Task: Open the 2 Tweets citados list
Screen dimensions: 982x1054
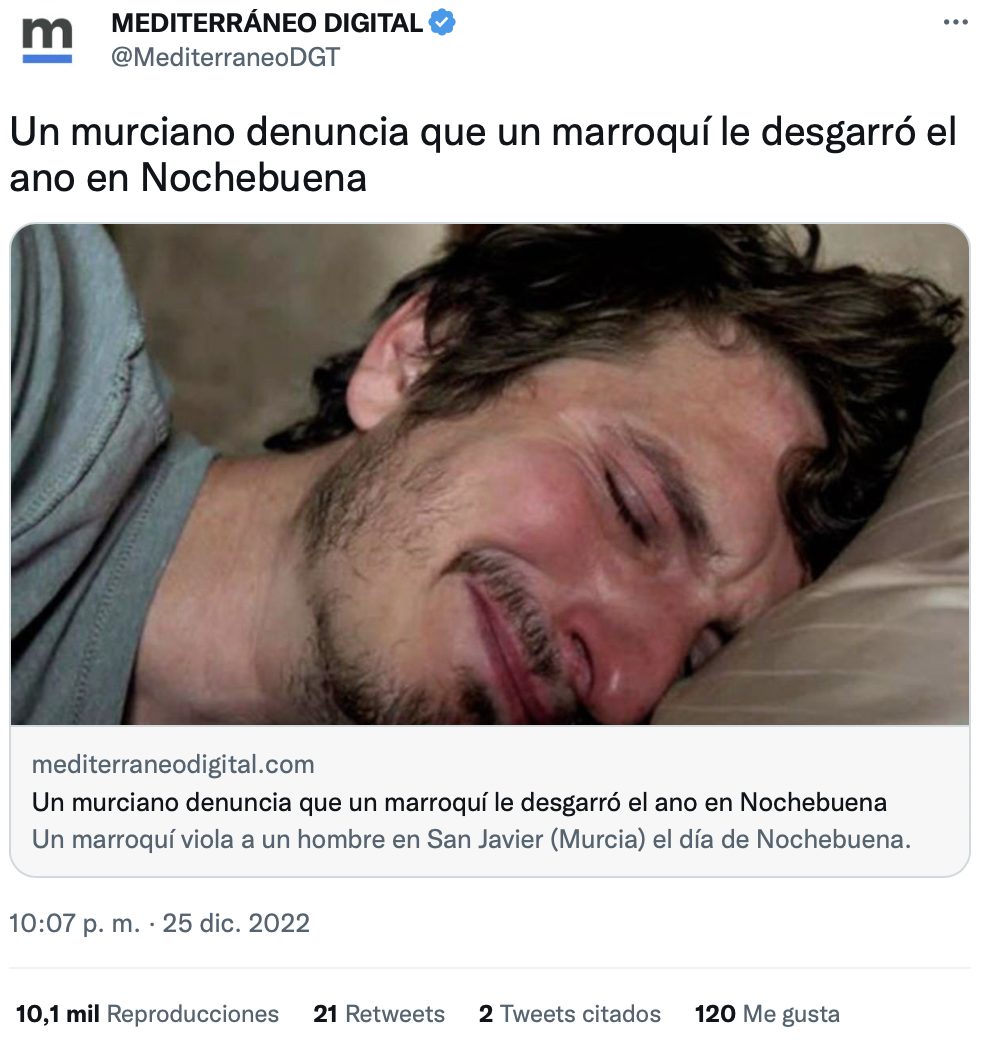Action: pos(569,1014)
